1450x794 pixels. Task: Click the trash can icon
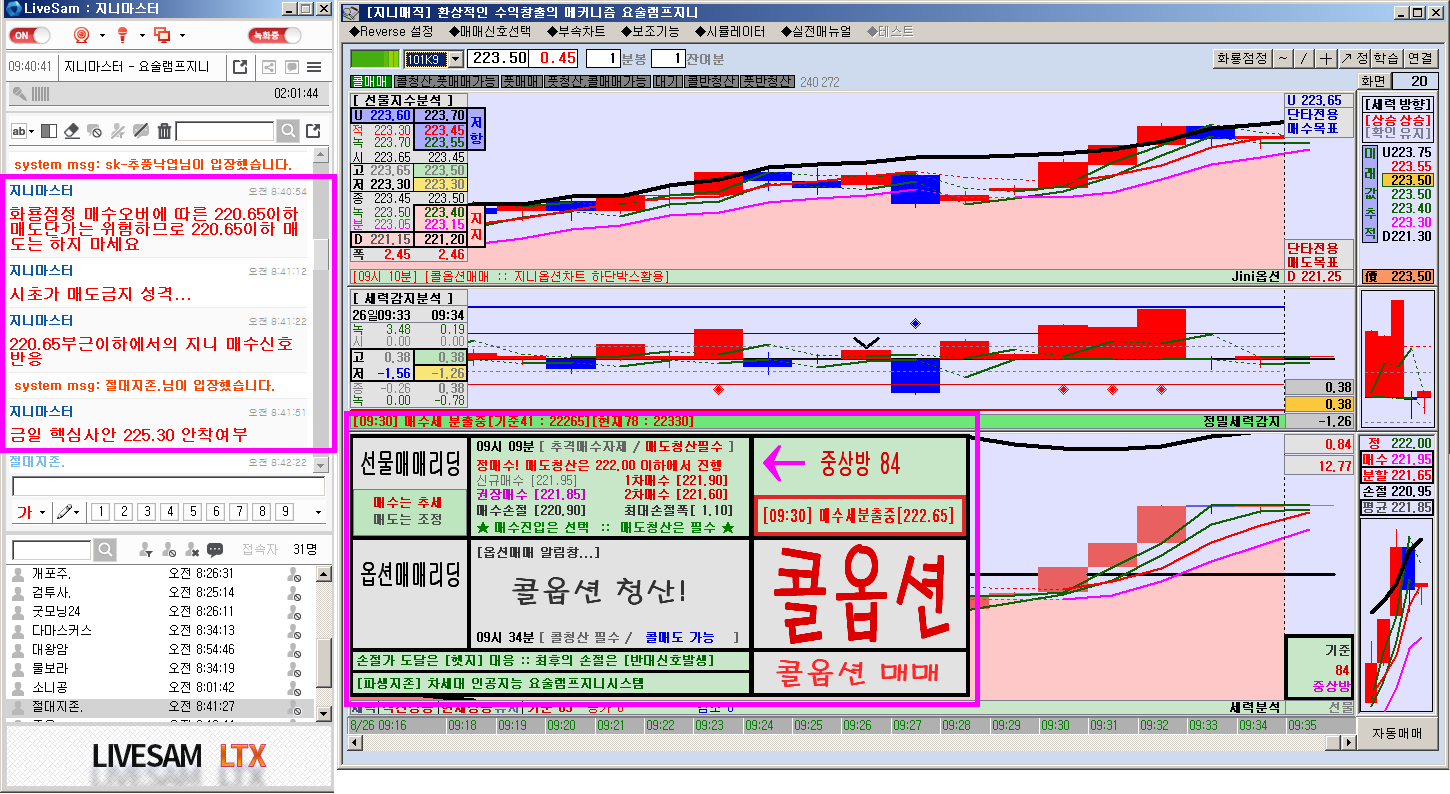[x=164, y=131]
